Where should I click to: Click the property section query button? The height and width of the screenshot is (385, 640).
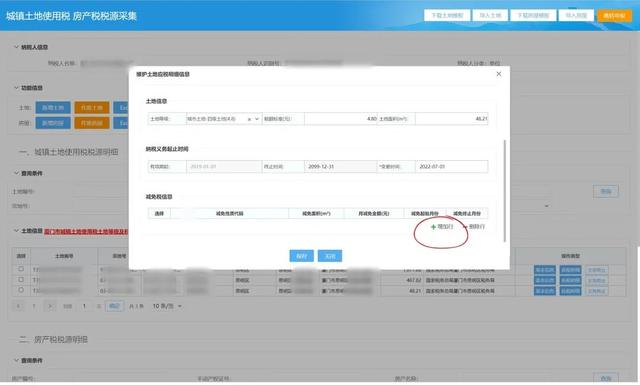tap(606, 378)
